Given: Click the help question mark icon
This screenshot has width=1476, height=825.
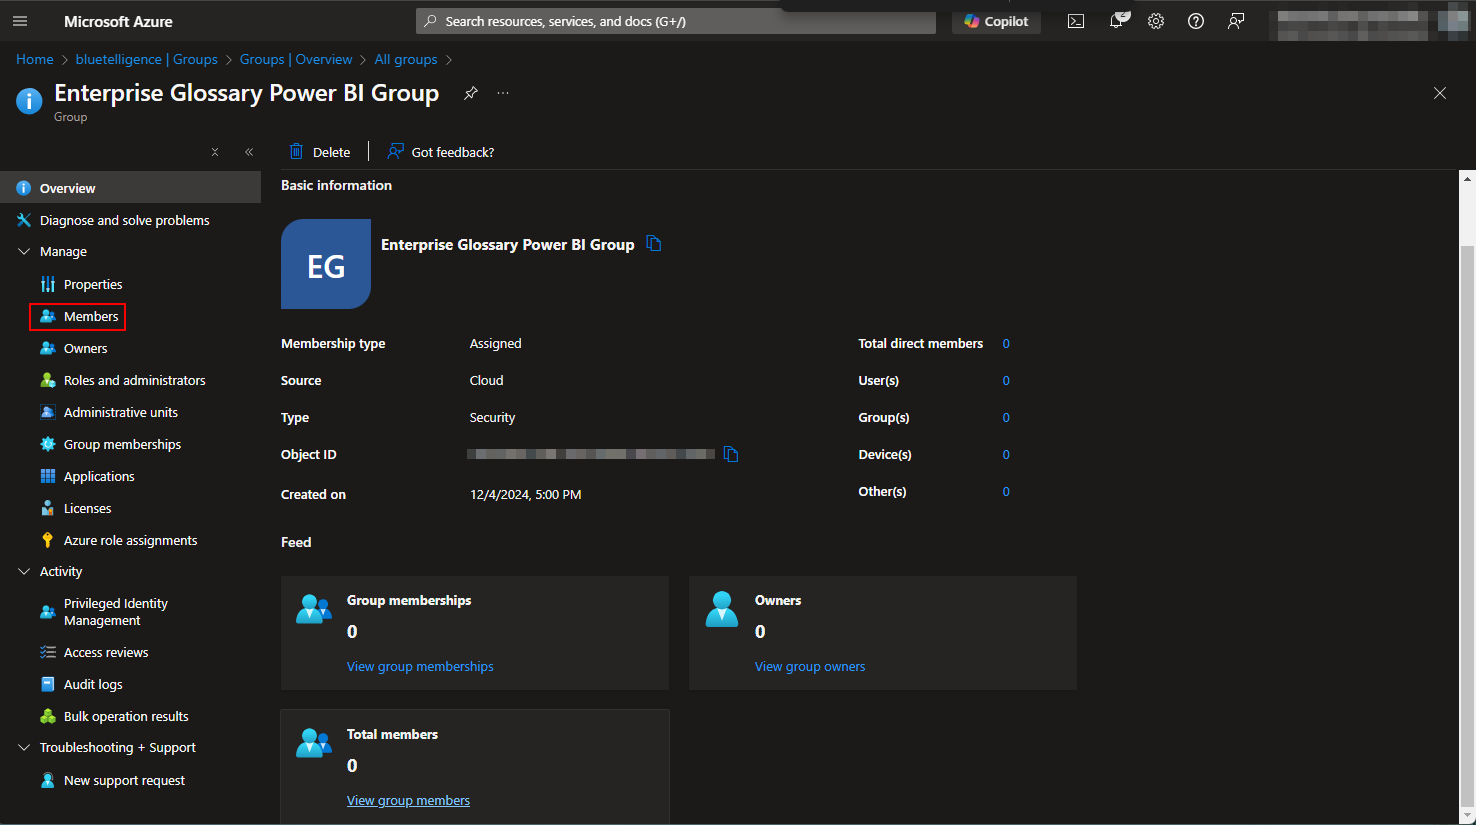Looking at the screenshot, I should (1196, 21).
